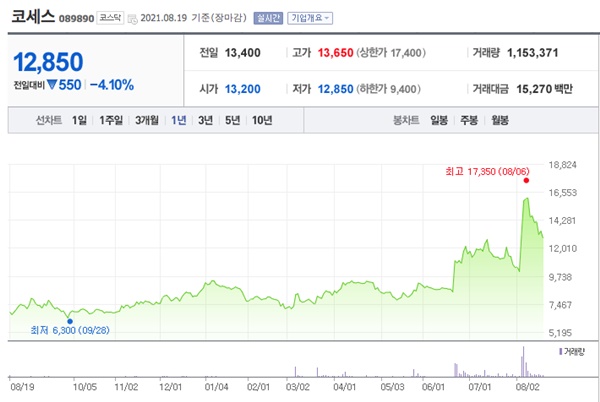Click the 봉차트 label
This screenshot has width=600, height=402.
[406, 120]
